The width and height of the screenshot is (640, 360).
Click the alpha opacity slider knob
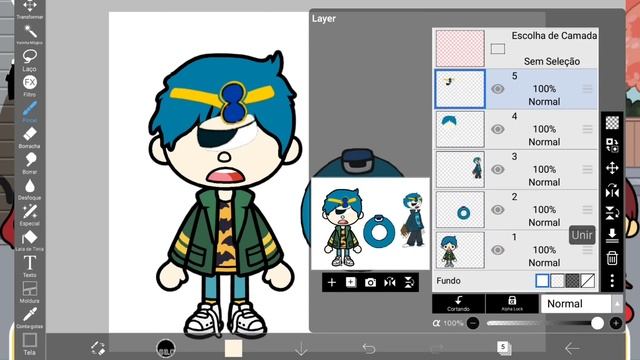597,323
